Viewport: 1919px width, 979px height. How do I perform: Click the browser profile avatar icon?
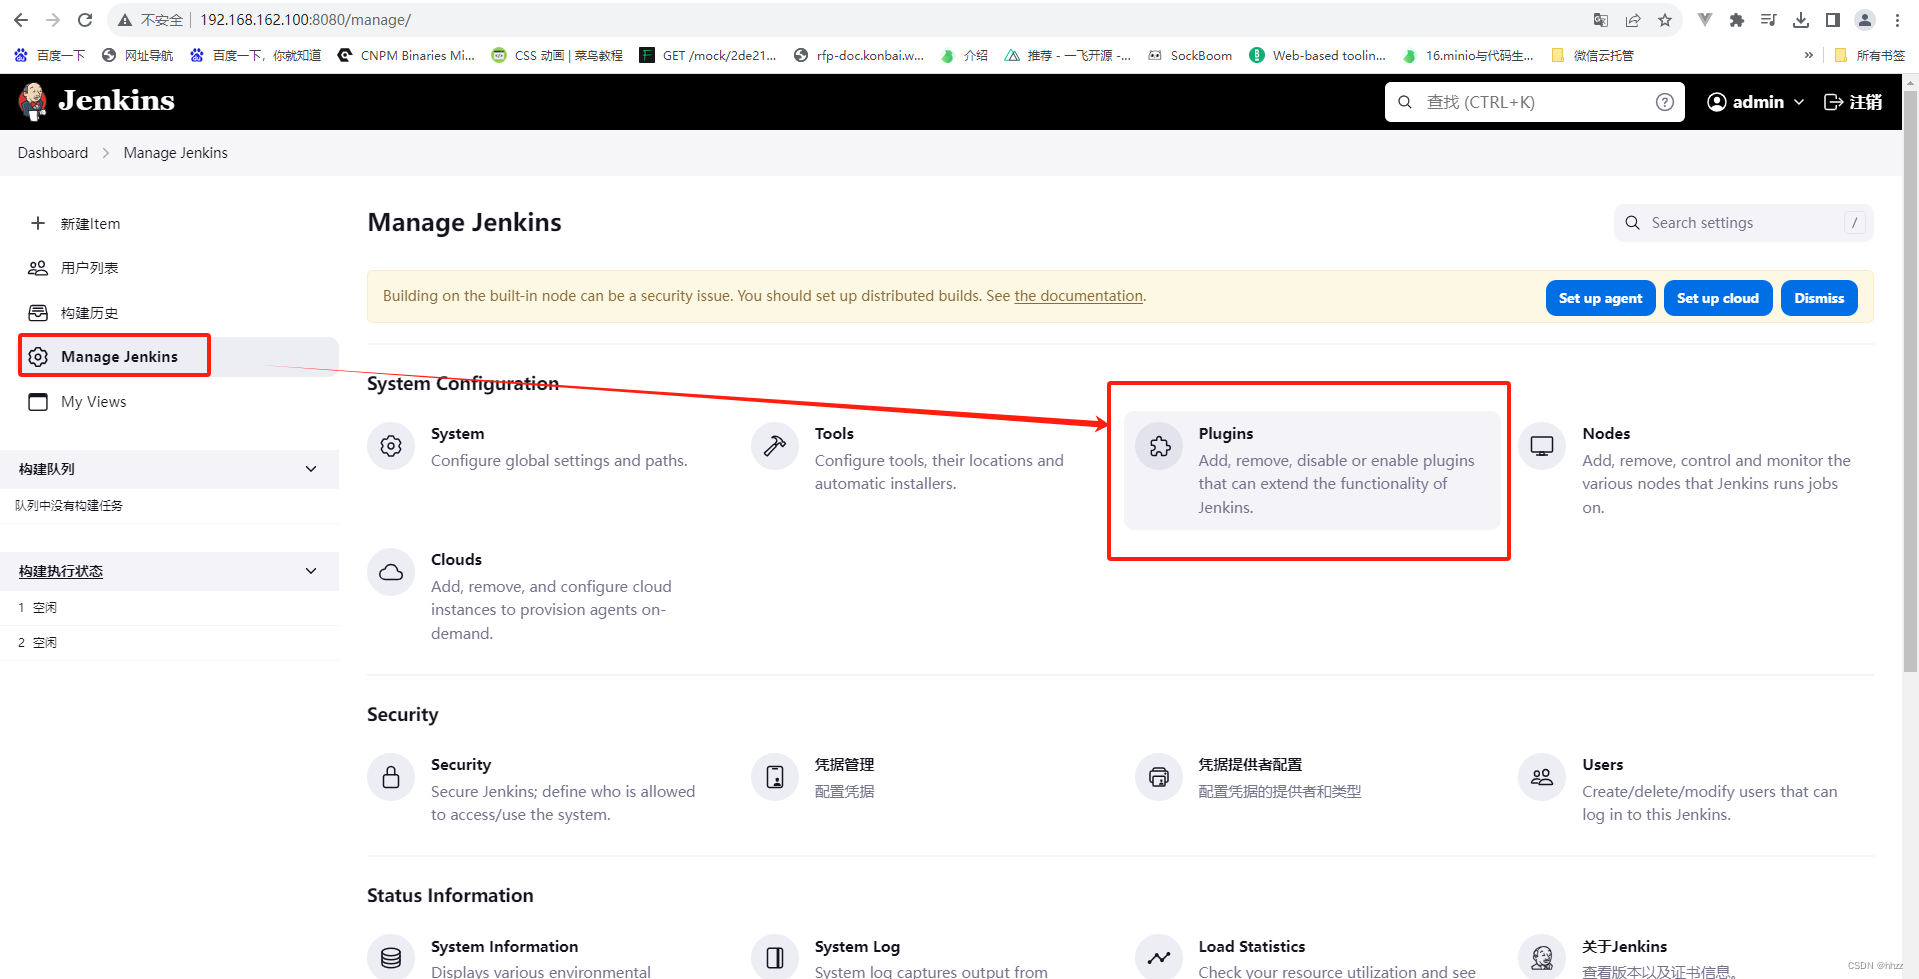coord(1865,20)
